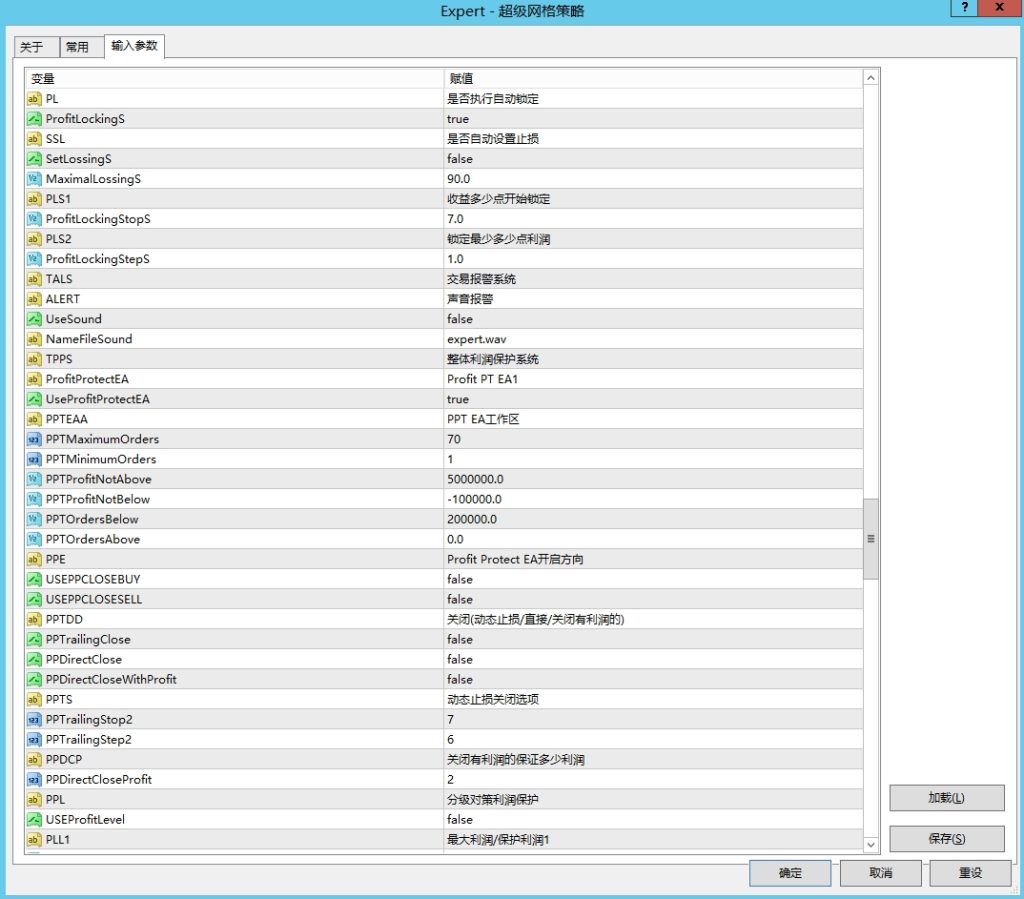Click the integer icon beside PPTMaximumOrders
Image resolution: width=1024 pixels, height=899 pixels.
(34, 439)
